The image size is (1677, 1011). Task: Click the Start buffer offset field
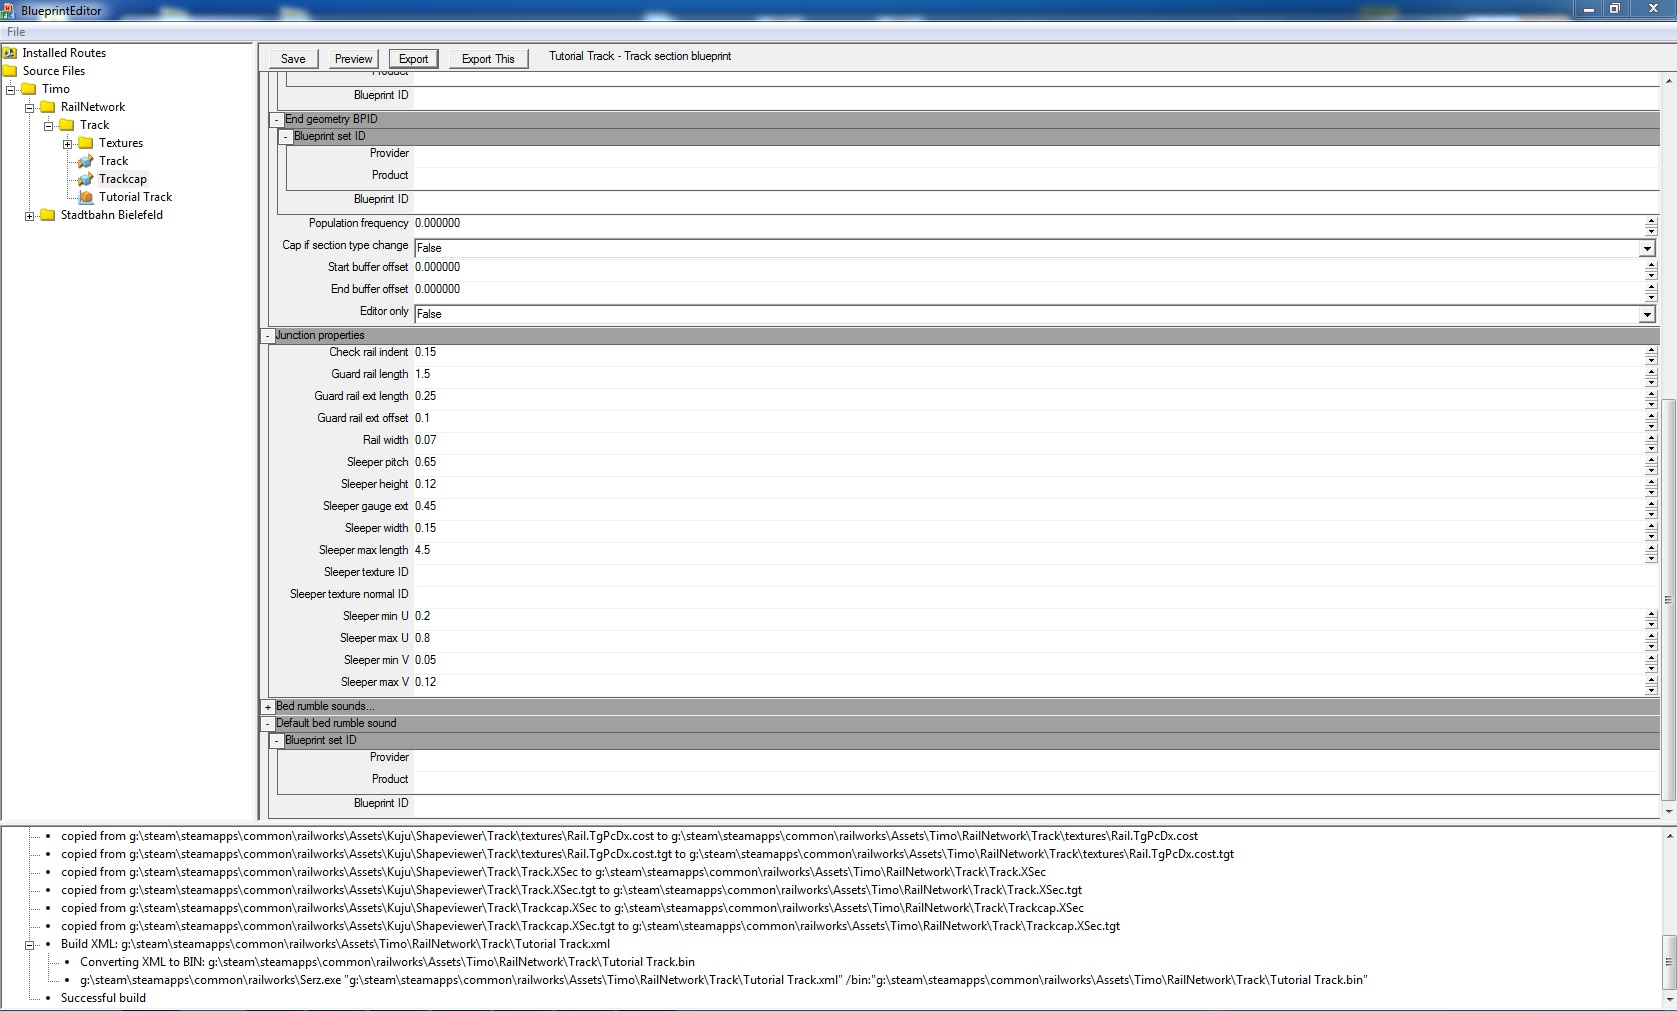point(1028,268)
